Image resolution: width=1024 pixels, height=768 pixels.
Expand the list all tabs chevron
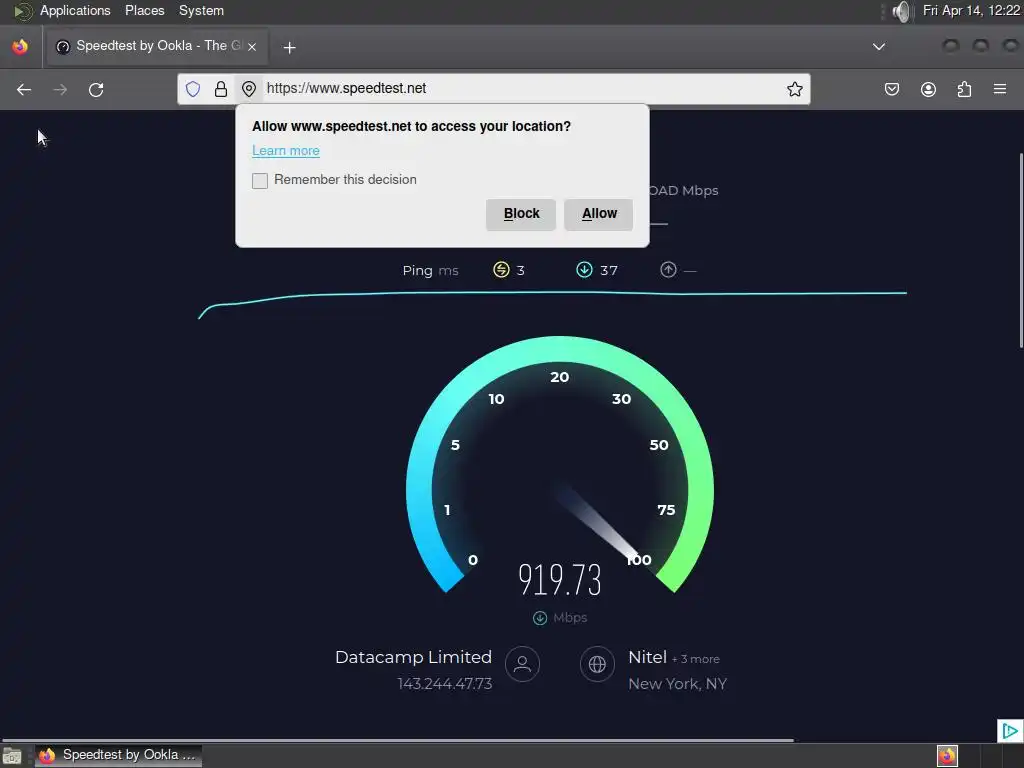[x=879, y=46]
